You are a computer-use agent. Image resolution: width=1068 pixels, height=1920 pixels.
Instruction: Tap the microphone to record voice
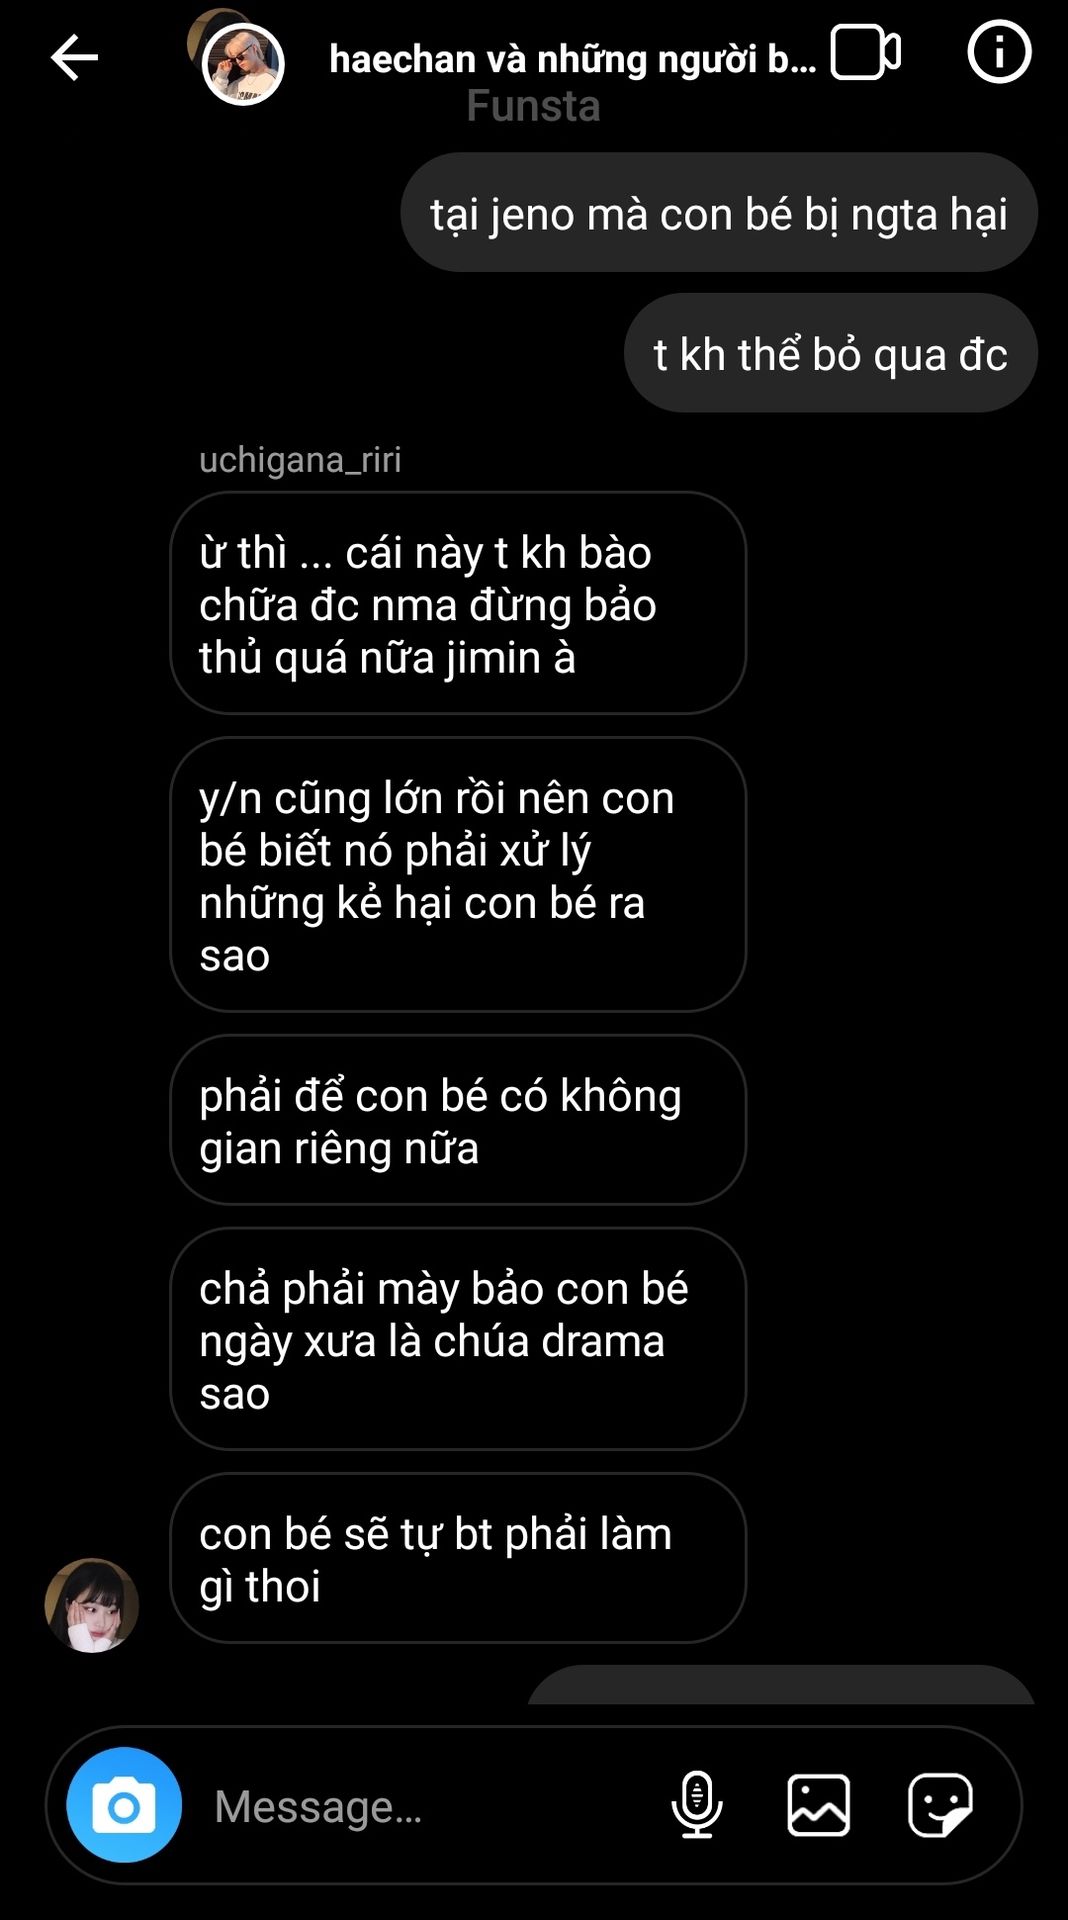coord(697,1805)
